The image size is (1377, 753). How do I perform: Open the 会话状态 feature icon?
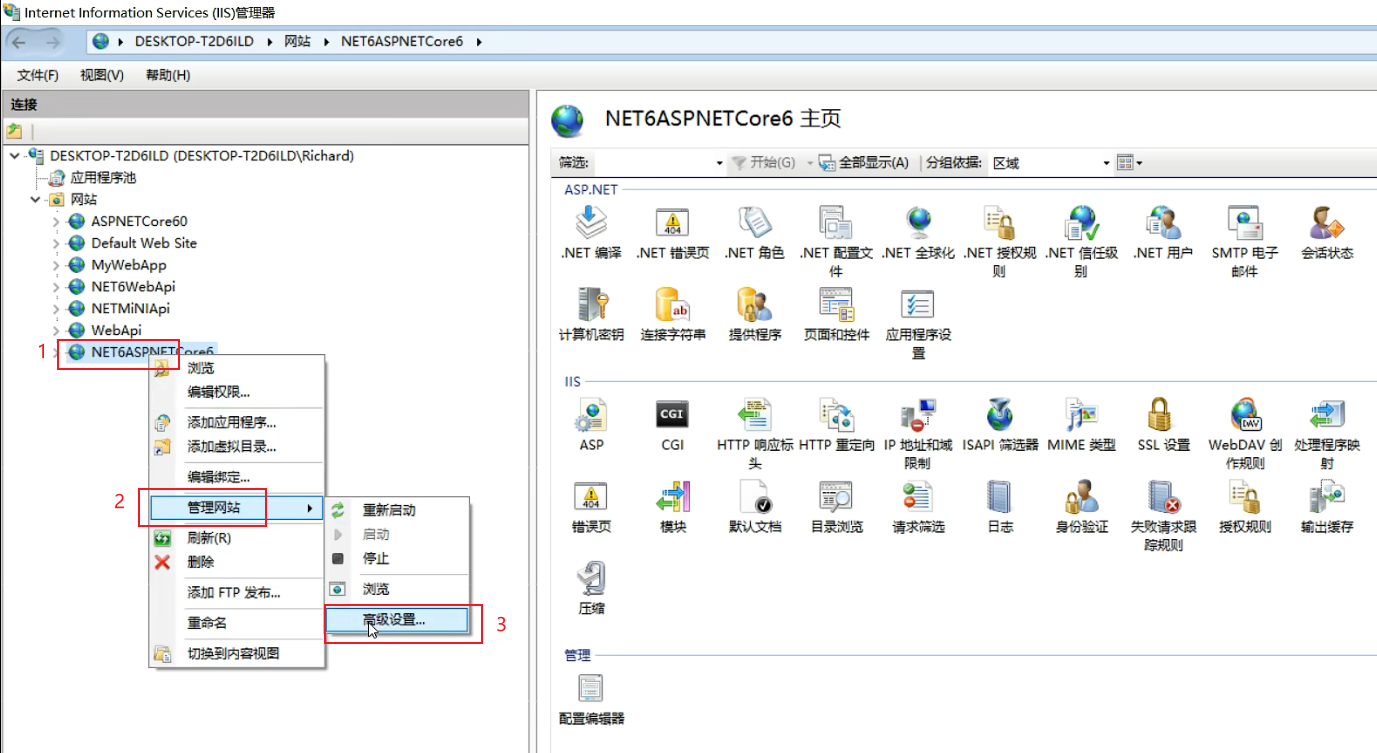pyautogui.click(x=1327, y=223)
